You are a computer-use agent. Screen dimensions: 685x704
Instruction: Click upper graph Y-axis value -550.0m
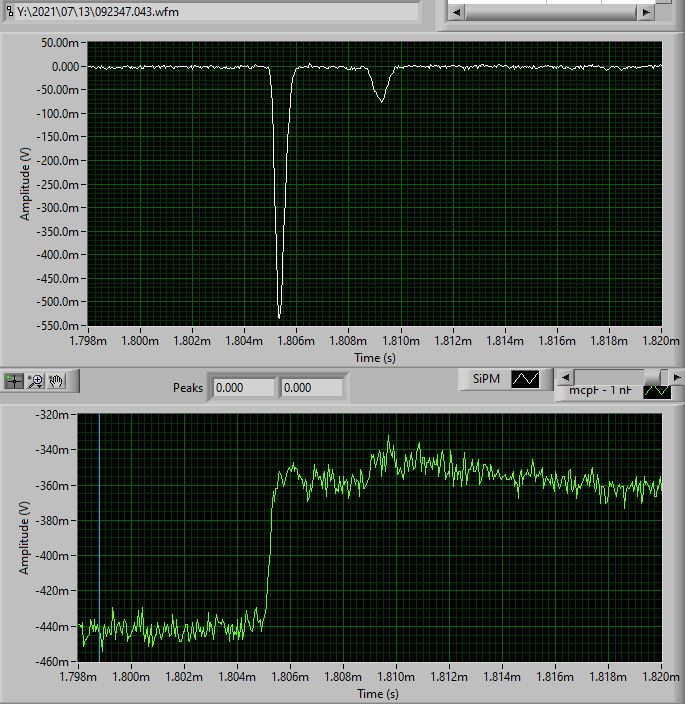coord(57,325)
